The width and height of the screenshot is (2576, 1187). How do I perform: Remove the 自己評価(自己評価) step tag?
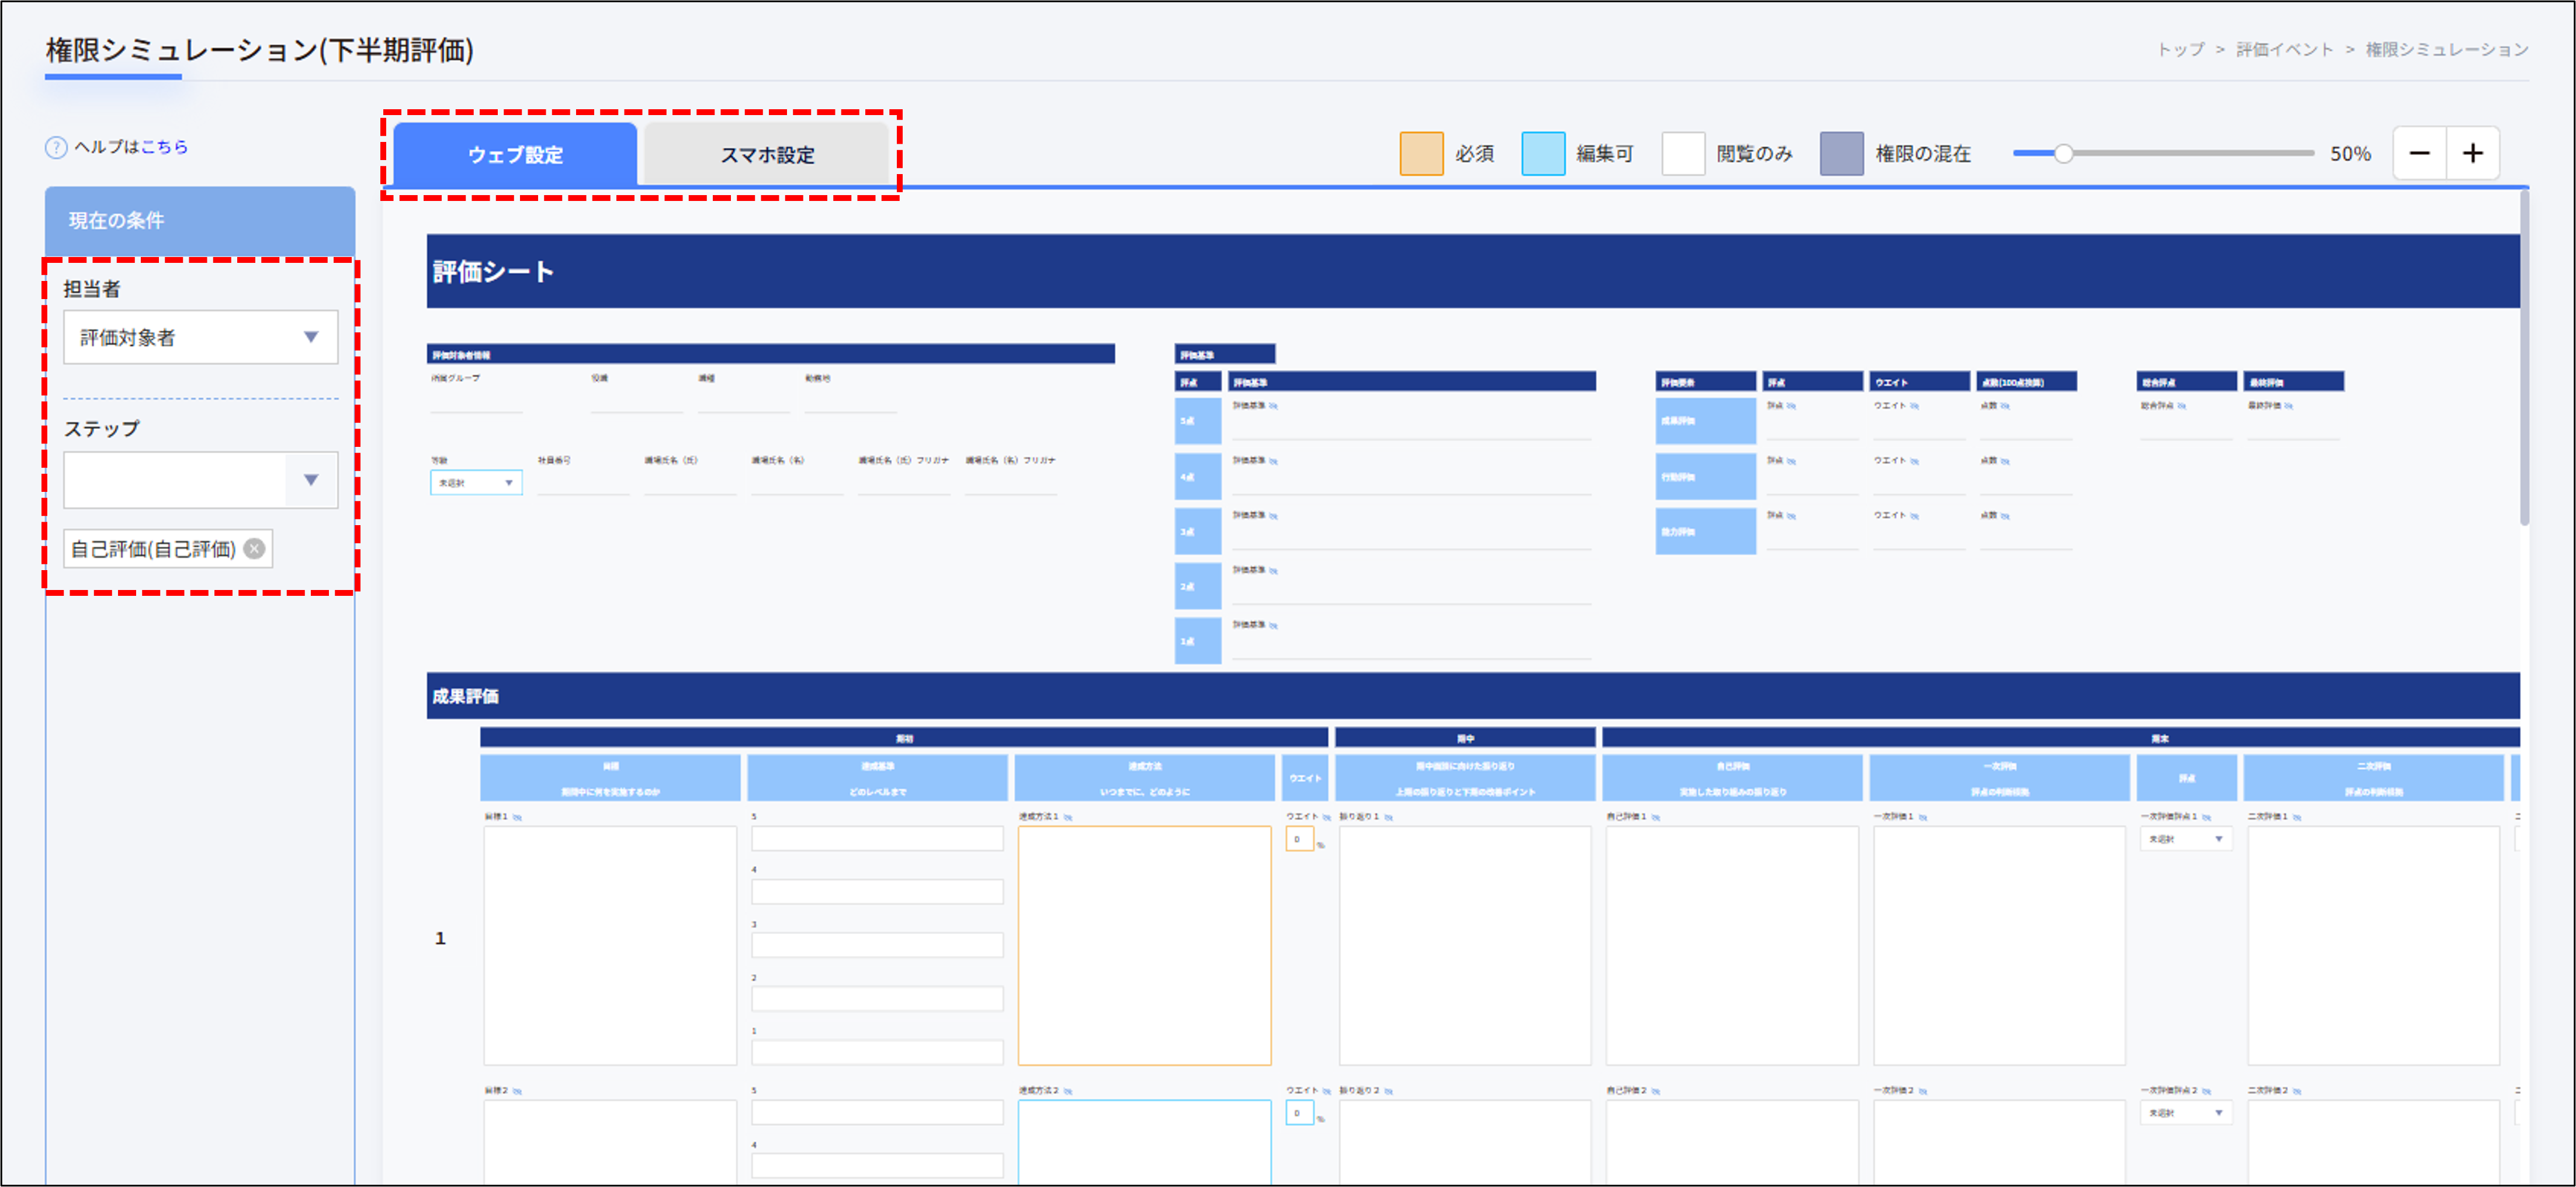(x=255, y=549)
